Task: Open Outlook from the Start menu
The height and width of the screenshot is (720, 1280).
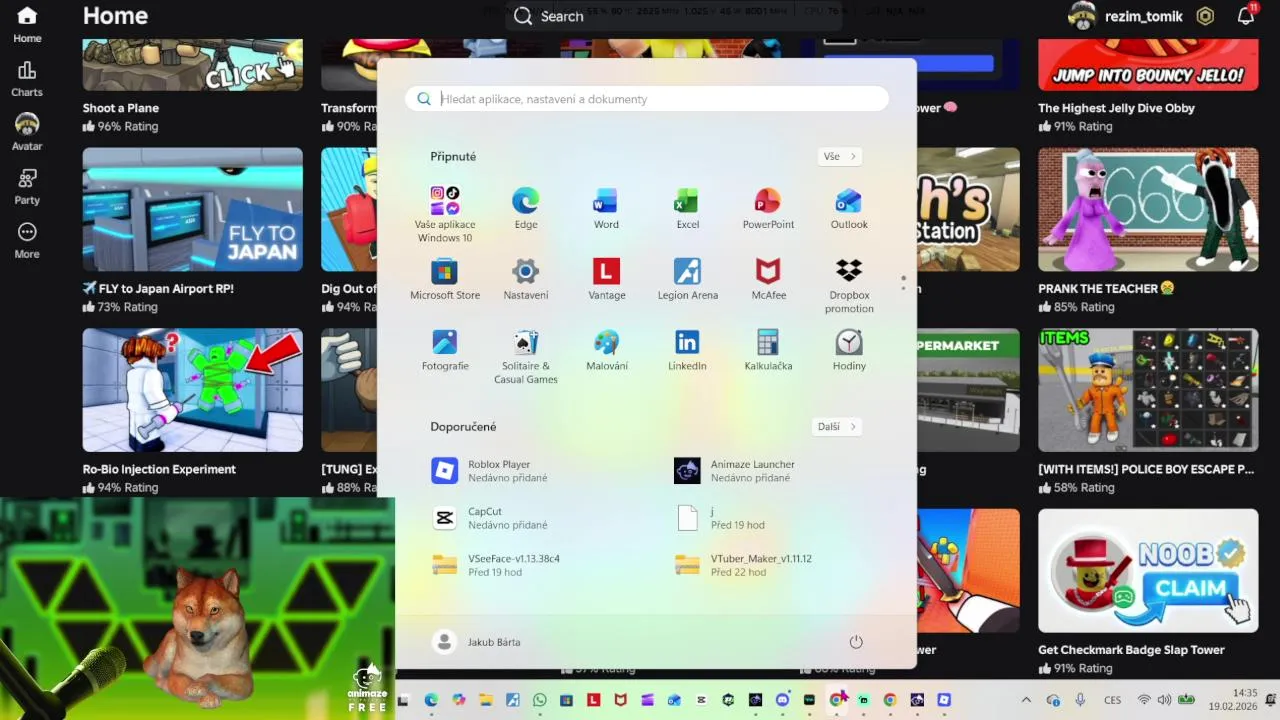Action: (849, 209)
